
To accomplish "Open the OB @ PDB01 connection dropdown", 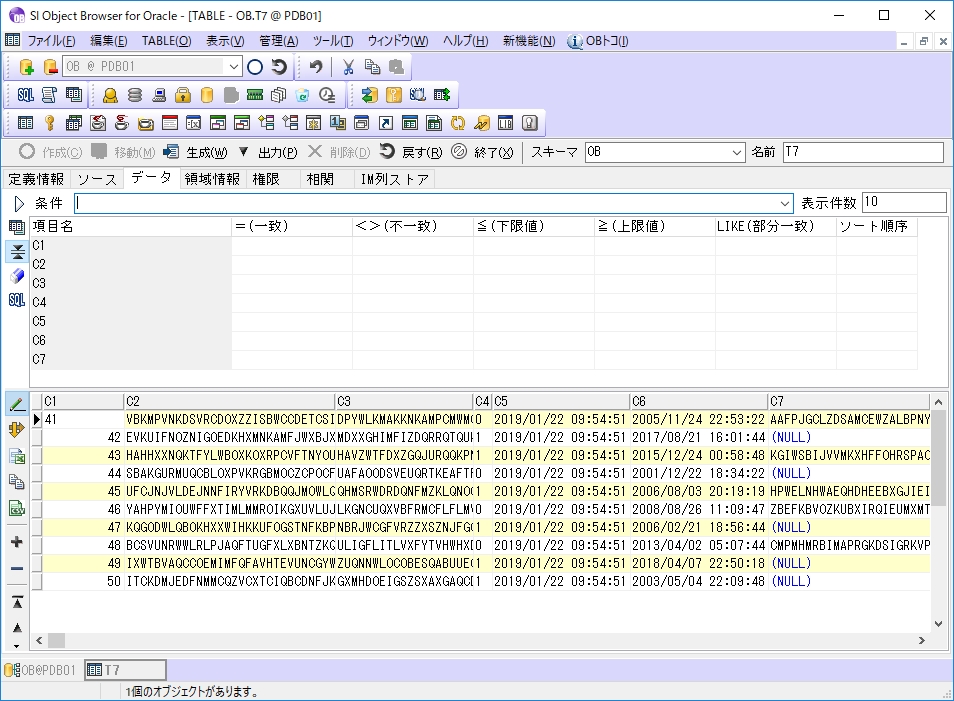I will pyautogui.click(x=235, y=67).
